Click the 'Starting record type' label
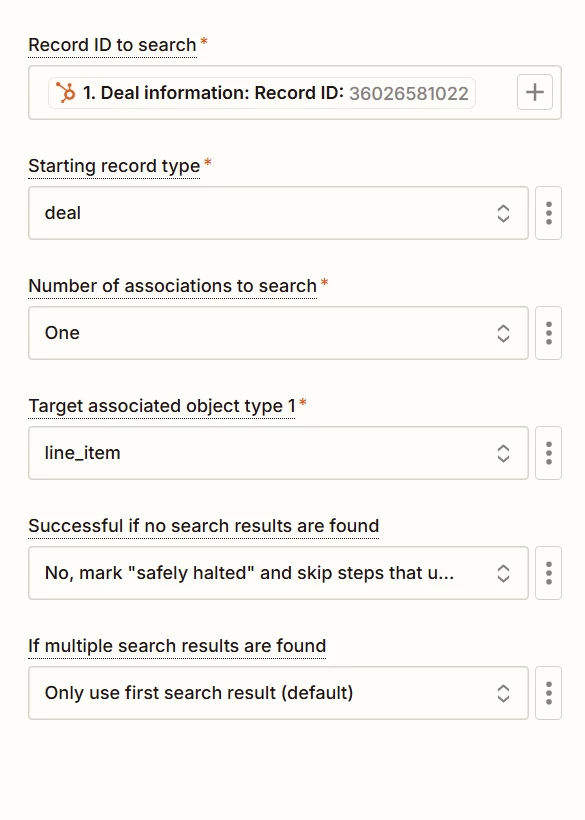 (x=114, y=166)
